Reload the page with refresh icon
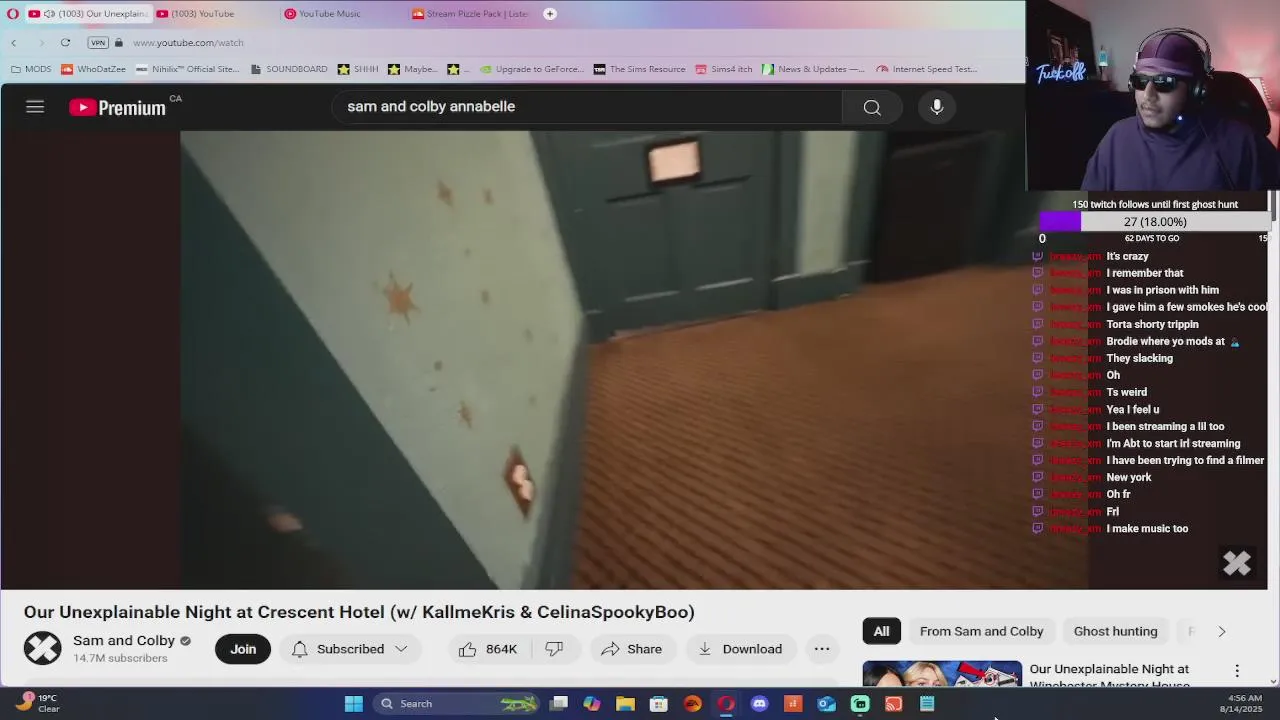 [x=65, y=43]
